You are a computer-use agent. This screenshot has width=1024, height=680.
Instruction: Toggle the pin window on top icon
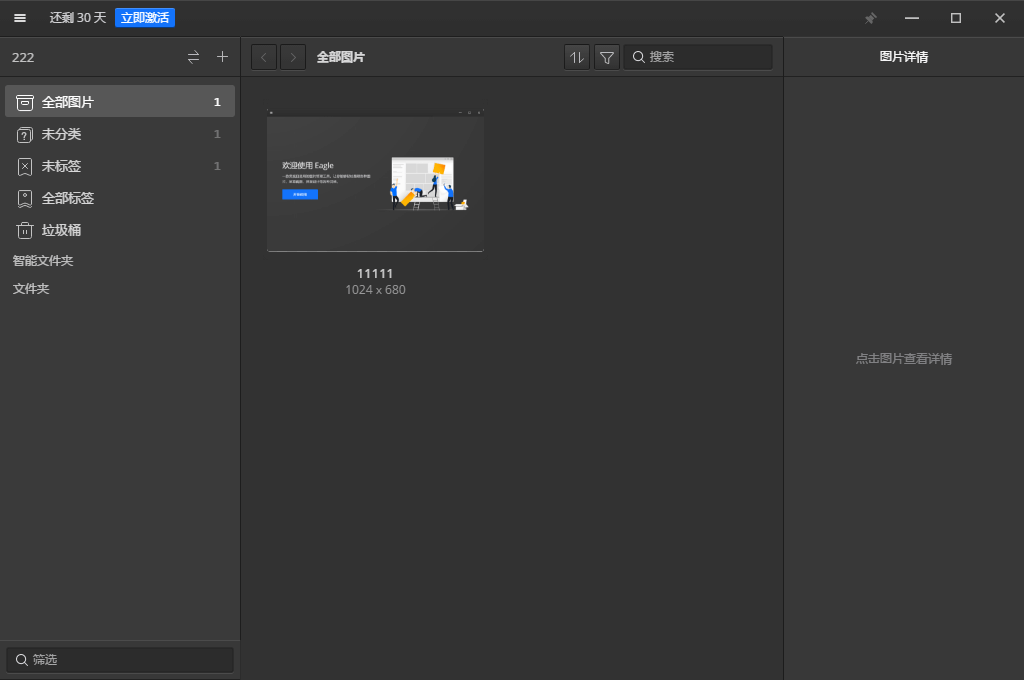pyautogui.click(x=870, y=18)
